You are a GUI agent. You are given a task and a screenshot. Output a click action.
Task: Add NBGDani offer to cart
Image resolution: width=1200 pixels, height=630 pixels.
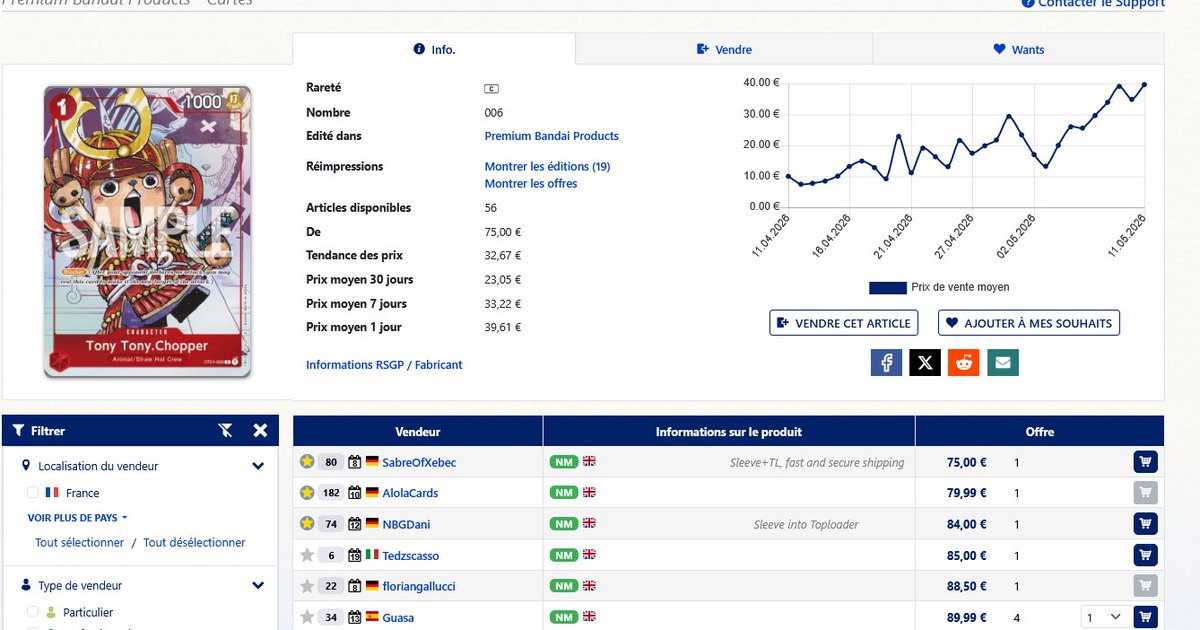(1145, 524)
